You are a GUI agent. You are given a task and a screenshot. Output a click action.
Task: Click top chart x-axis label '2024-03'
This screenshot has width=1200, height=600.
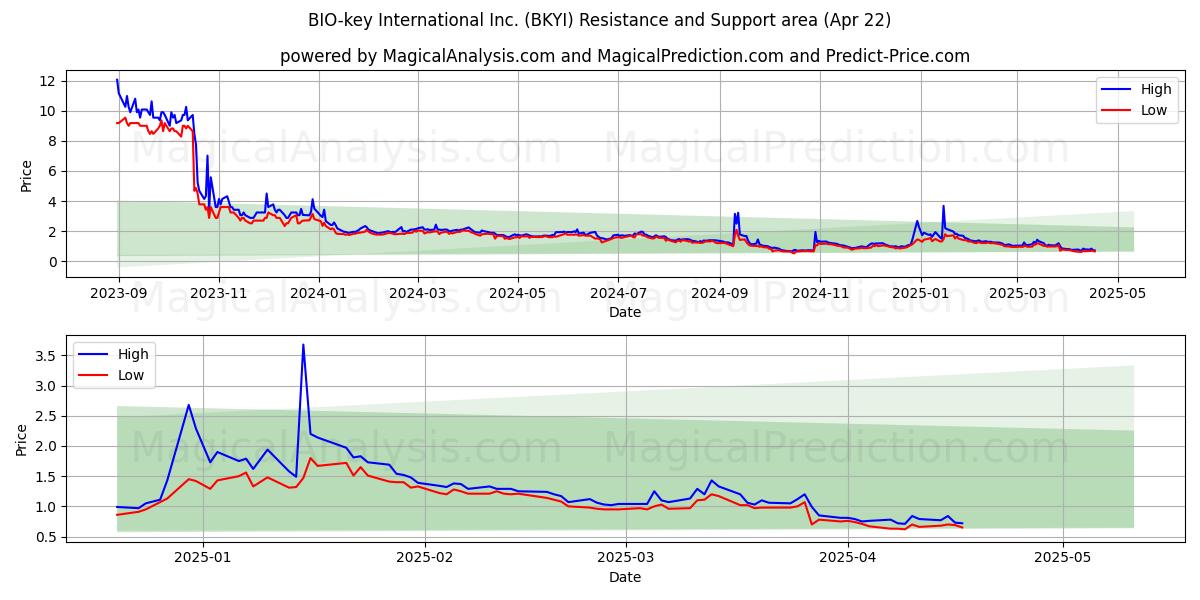pos(416,294)
